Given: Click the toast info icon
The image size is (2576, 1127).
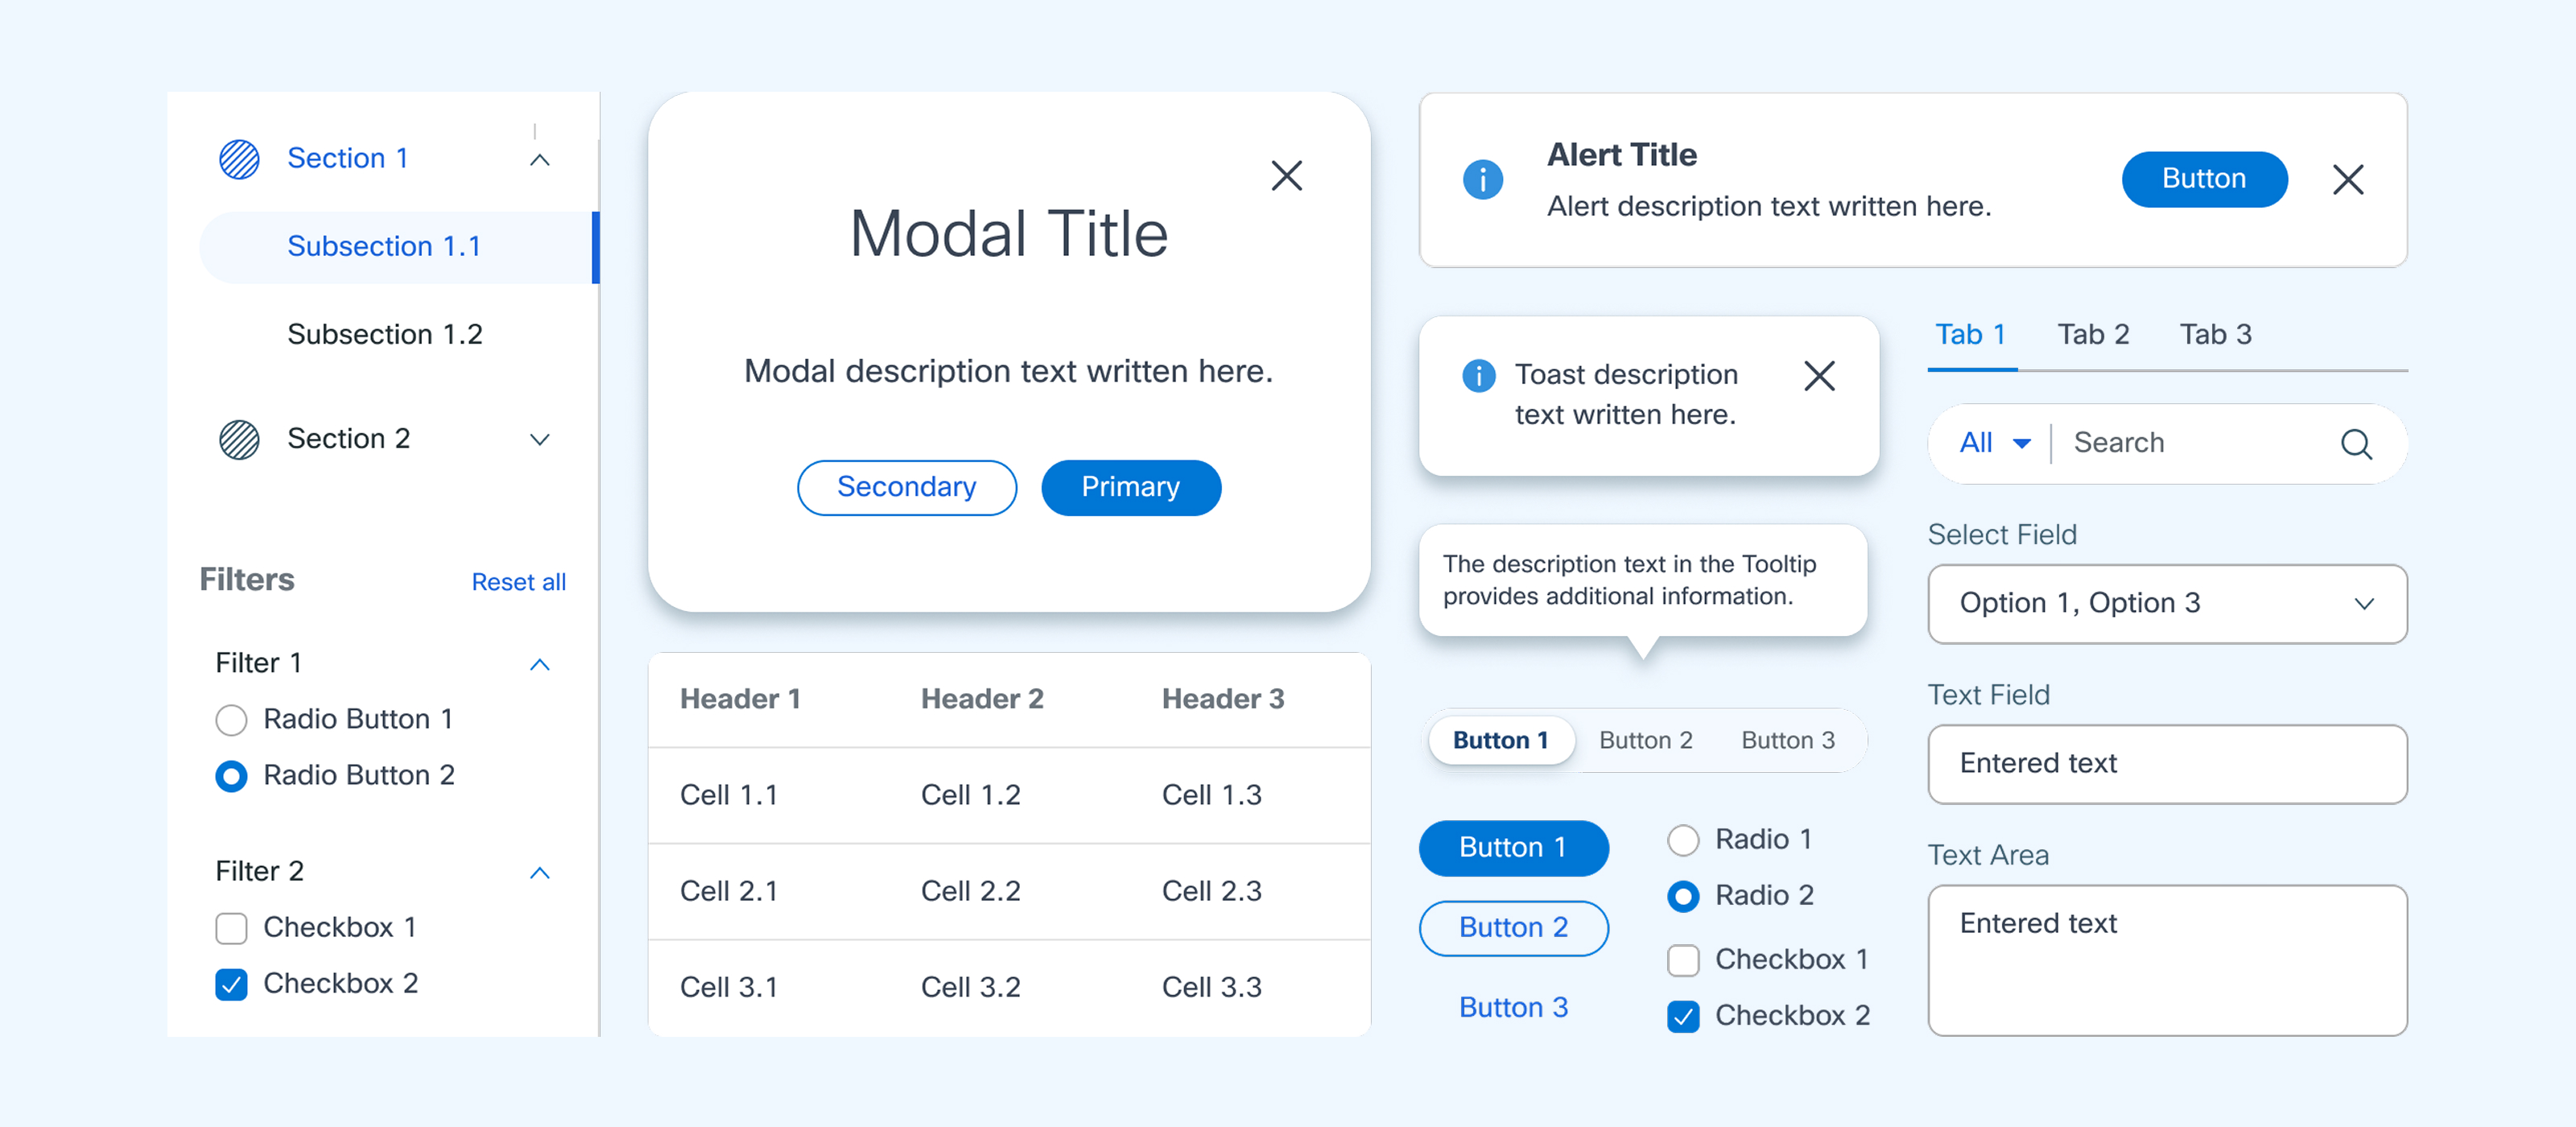Looking at the screenshot, I should pos(1478,376).
